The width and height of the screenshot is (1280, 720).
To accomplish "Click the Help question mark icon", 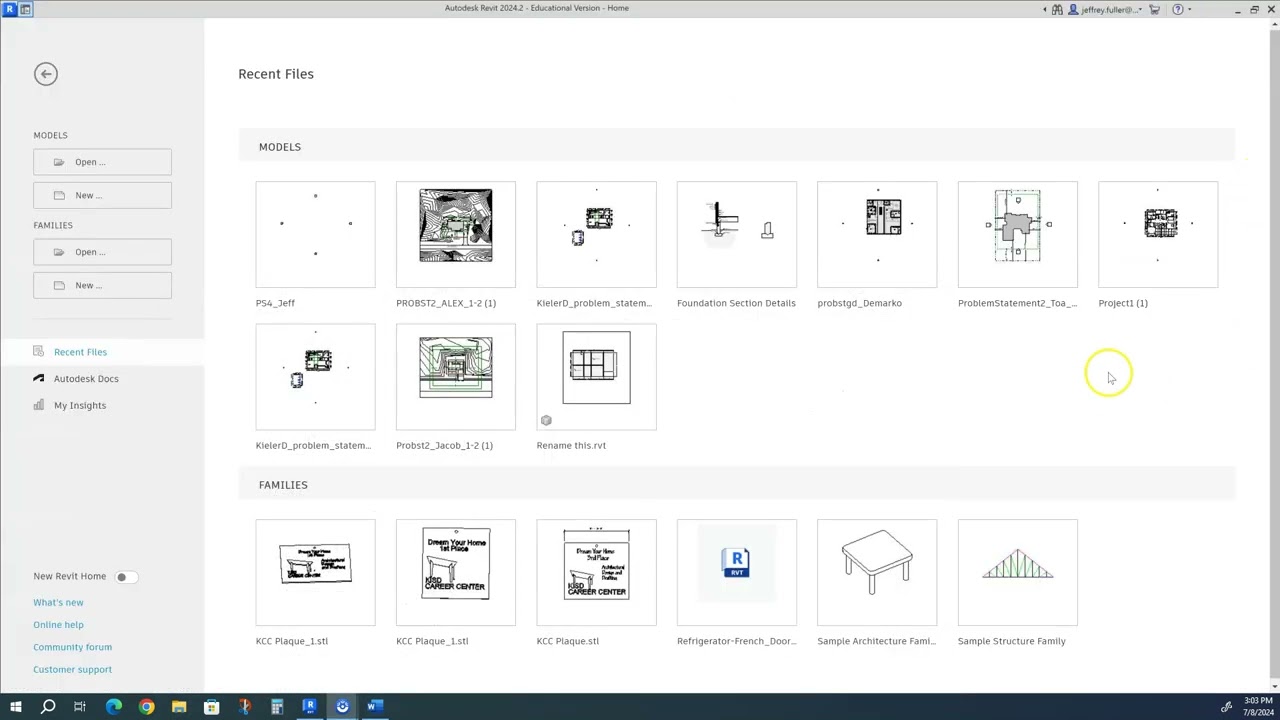I will (1177, 9).
